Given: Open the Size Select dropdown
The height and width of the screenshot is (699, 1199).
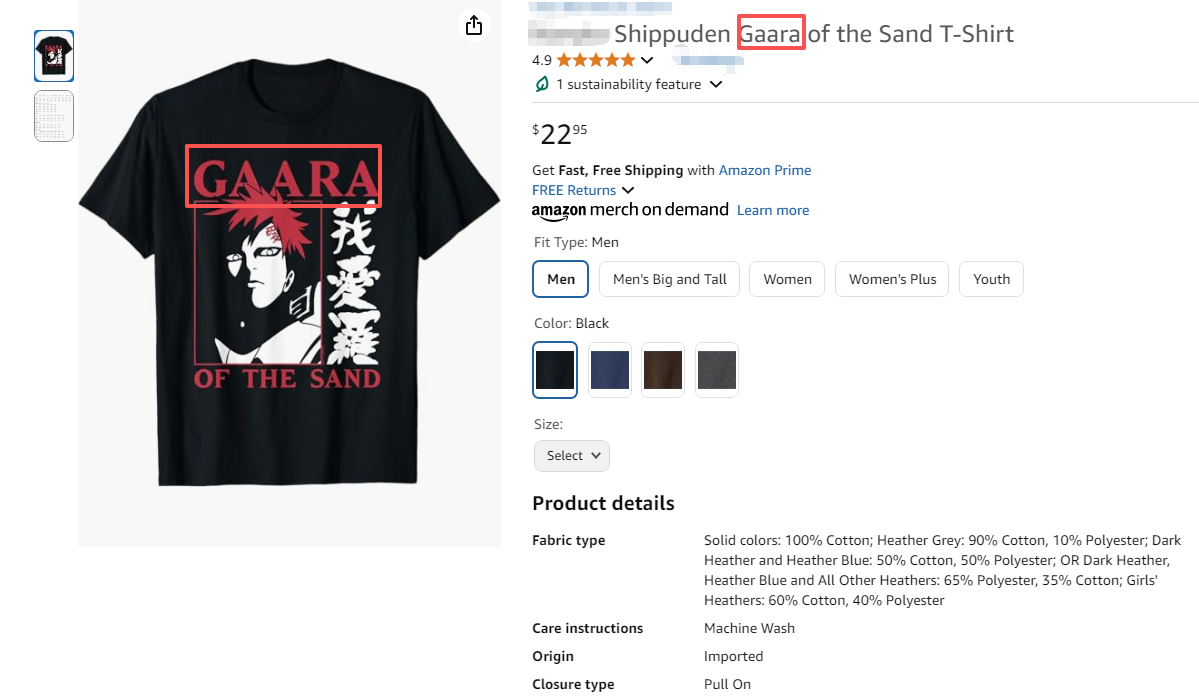Looking at the screenshot, I should (x=572, y=455).
